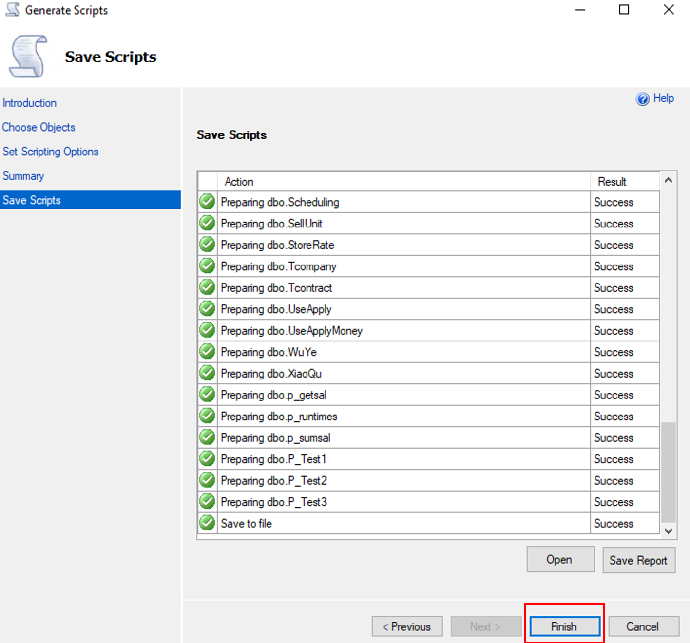Click the Open button below the results list
690x643 pixels.
point(559,560)
